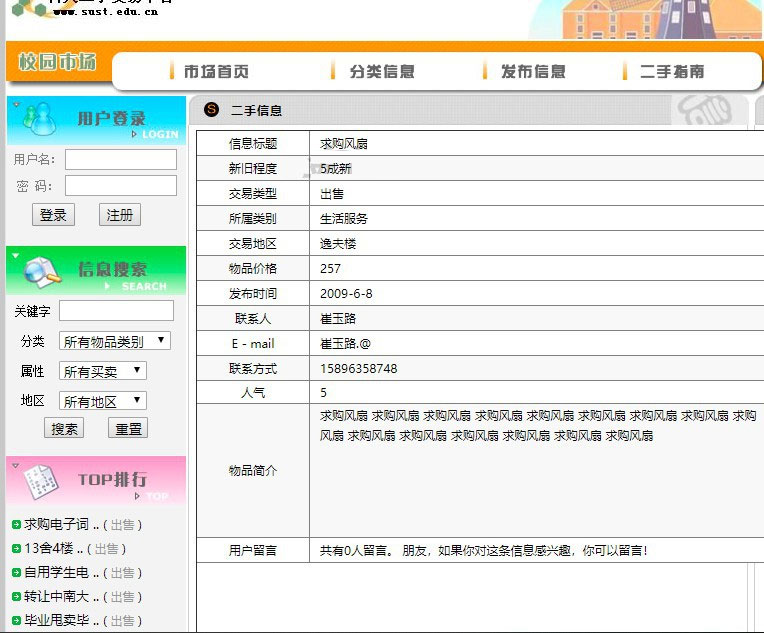Viewport: 764px width, 633px height.
Task: Open 分类信息 navigation item
Action: tap(381, 72)
